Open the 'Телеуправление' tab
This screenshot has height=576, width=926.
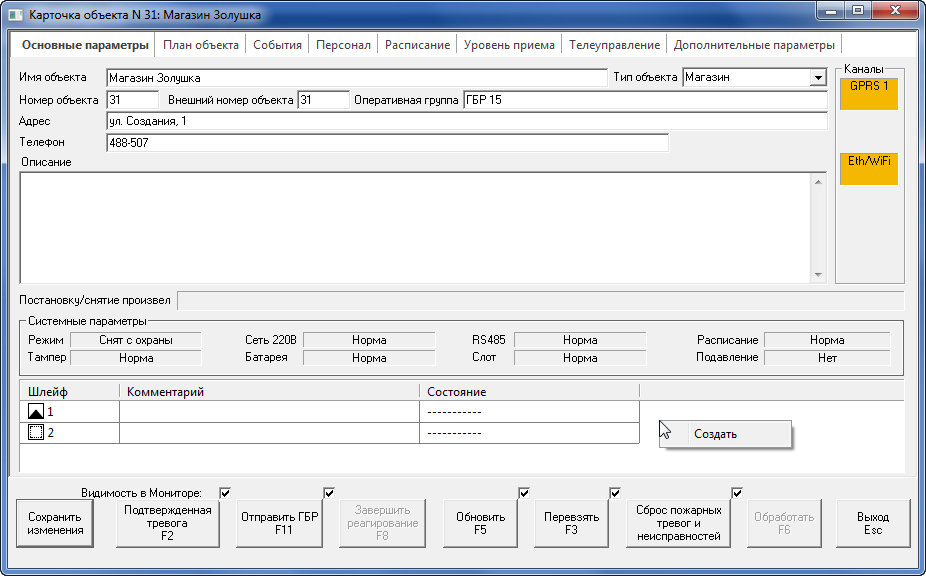[614, 45]
